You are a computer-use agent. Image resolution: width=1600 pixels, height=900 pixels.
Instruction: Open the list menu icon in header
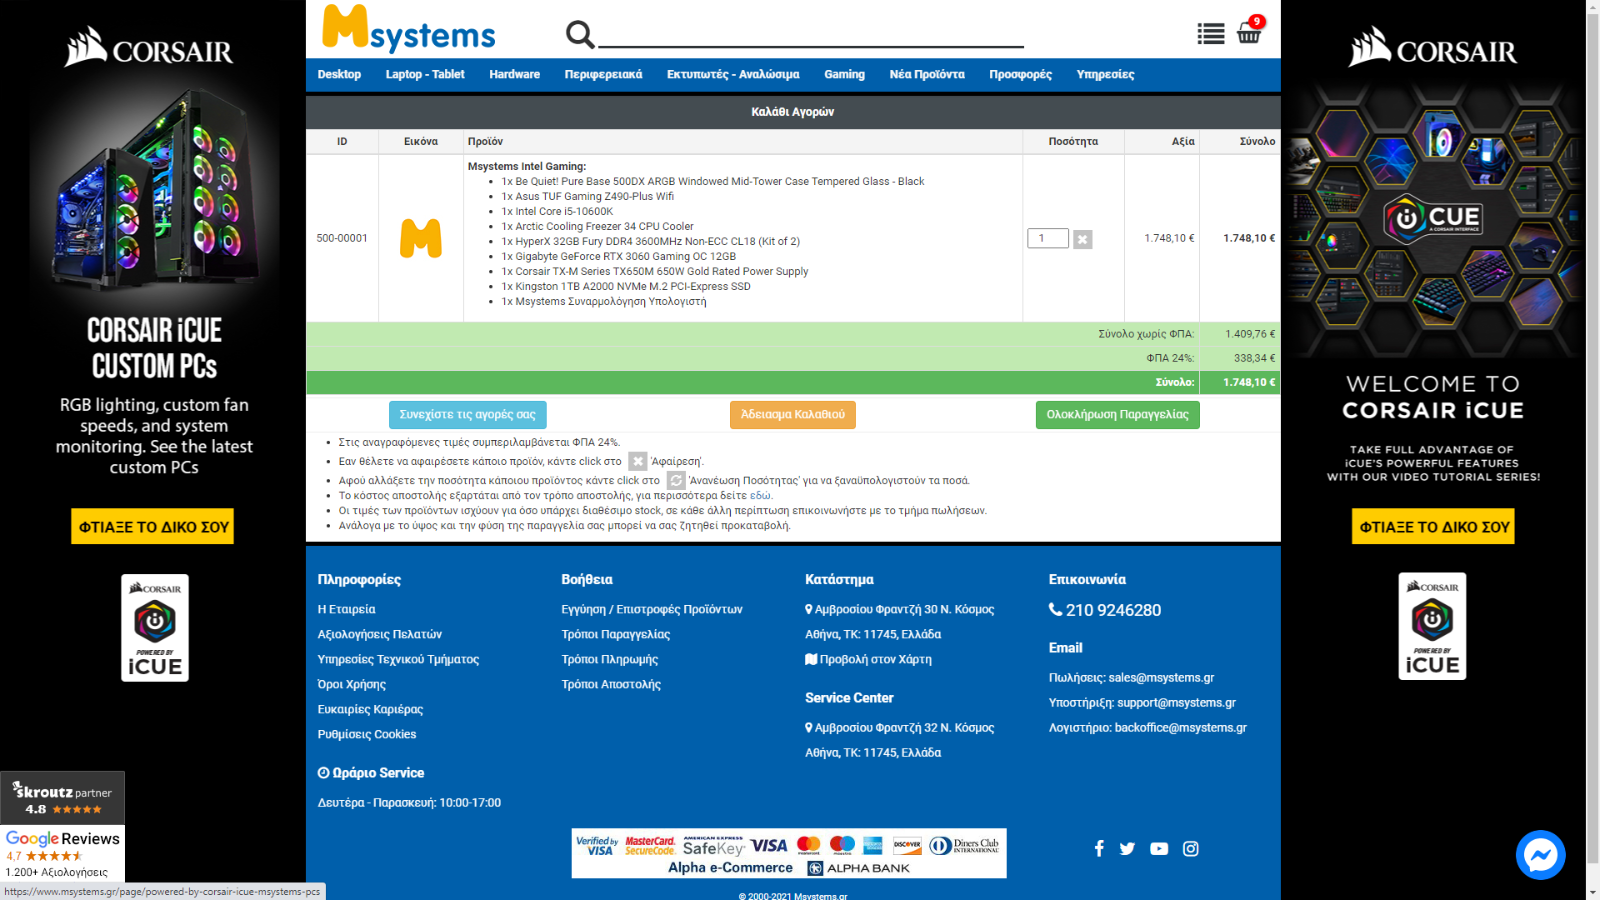pyautogui.click(x=1211, y=34)
